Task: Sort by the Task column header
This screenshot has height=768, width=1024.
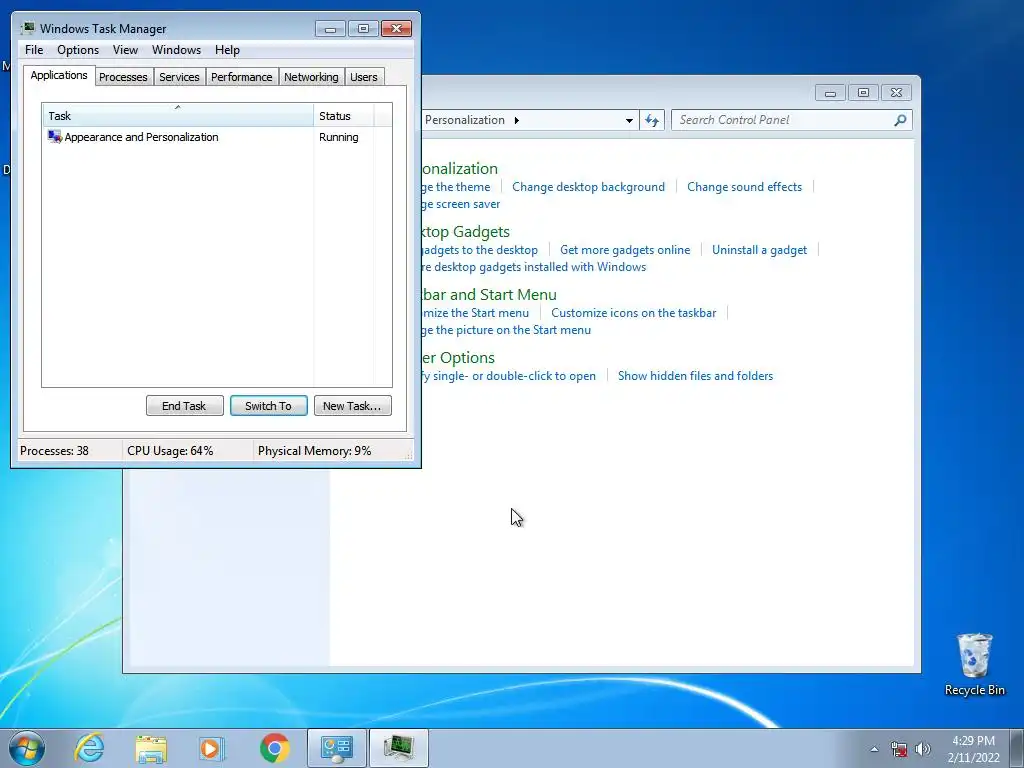Action: [178, 115]
